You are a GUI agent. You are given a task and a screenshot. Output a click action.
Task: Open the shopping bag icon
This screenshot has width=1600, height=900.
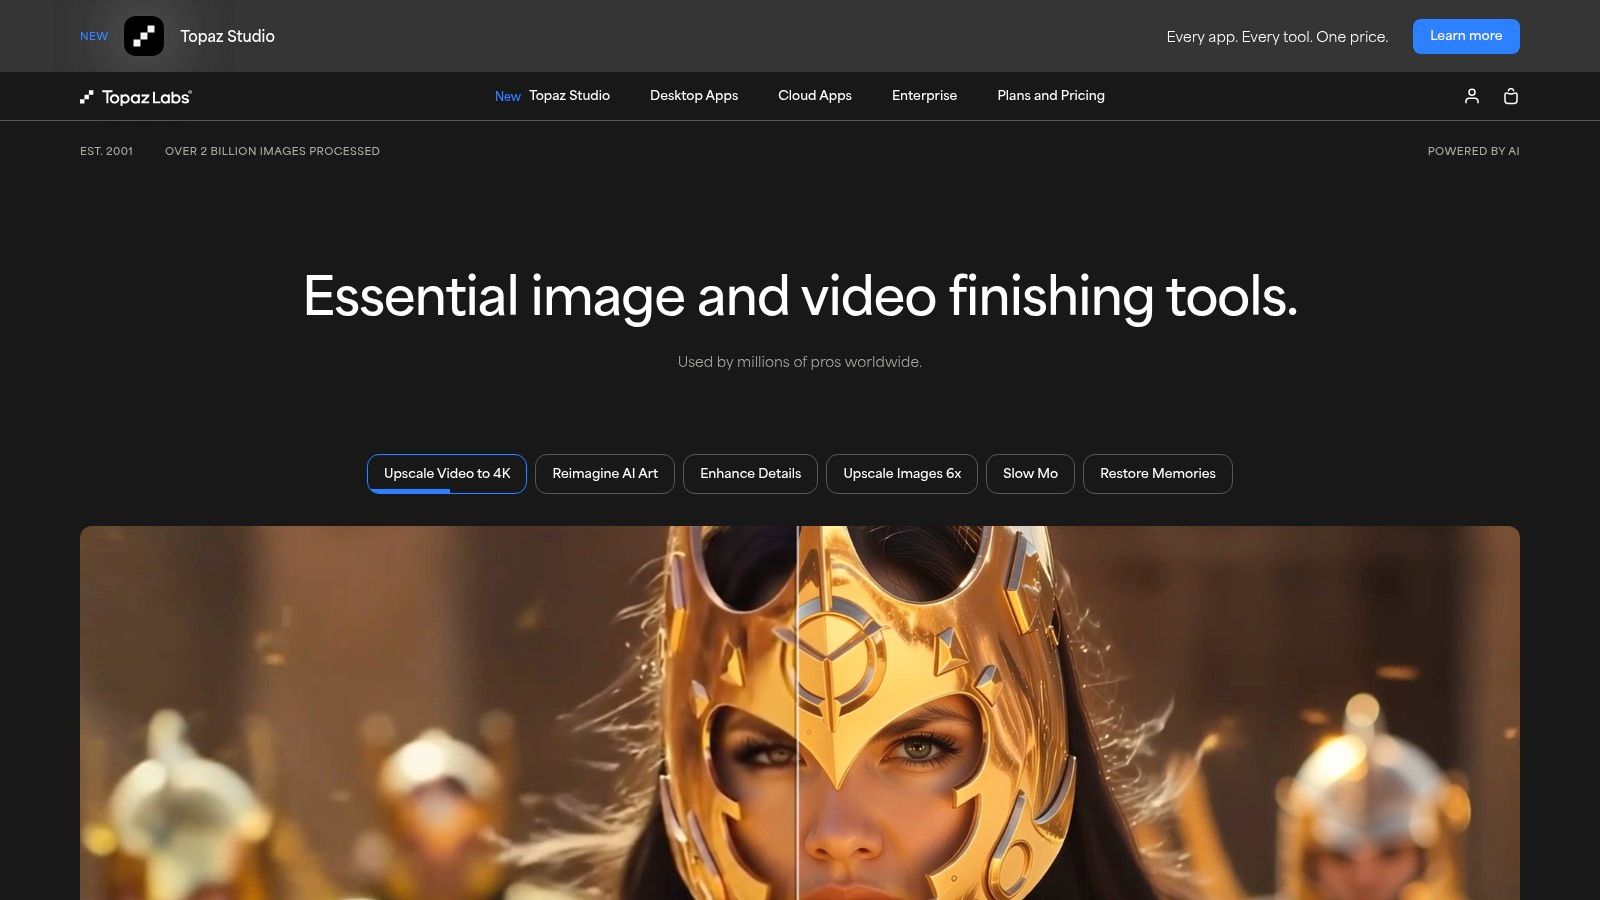[1511, 96]
